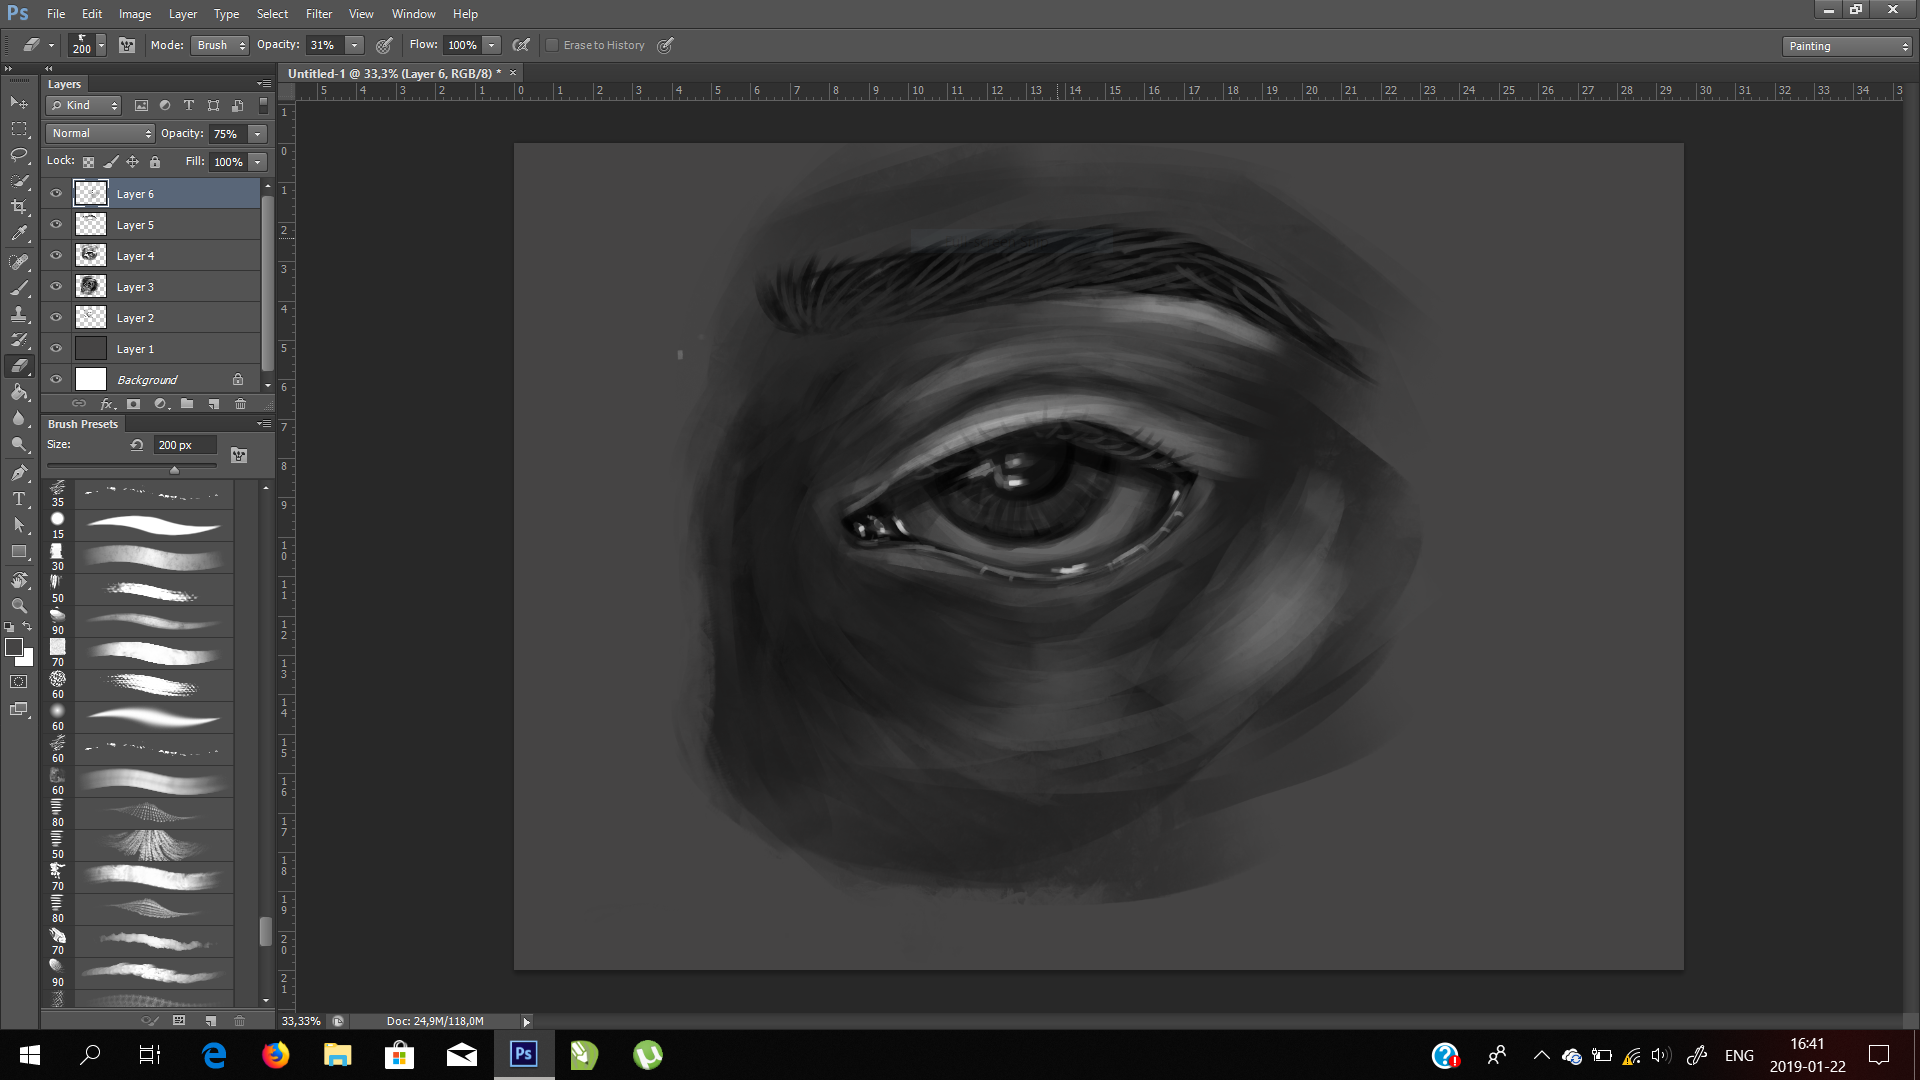Image resolution: width=1920 pixels, height=1080 pixels.
Task: Select the Eyedropper tool
Action: [x=19, y=233]
